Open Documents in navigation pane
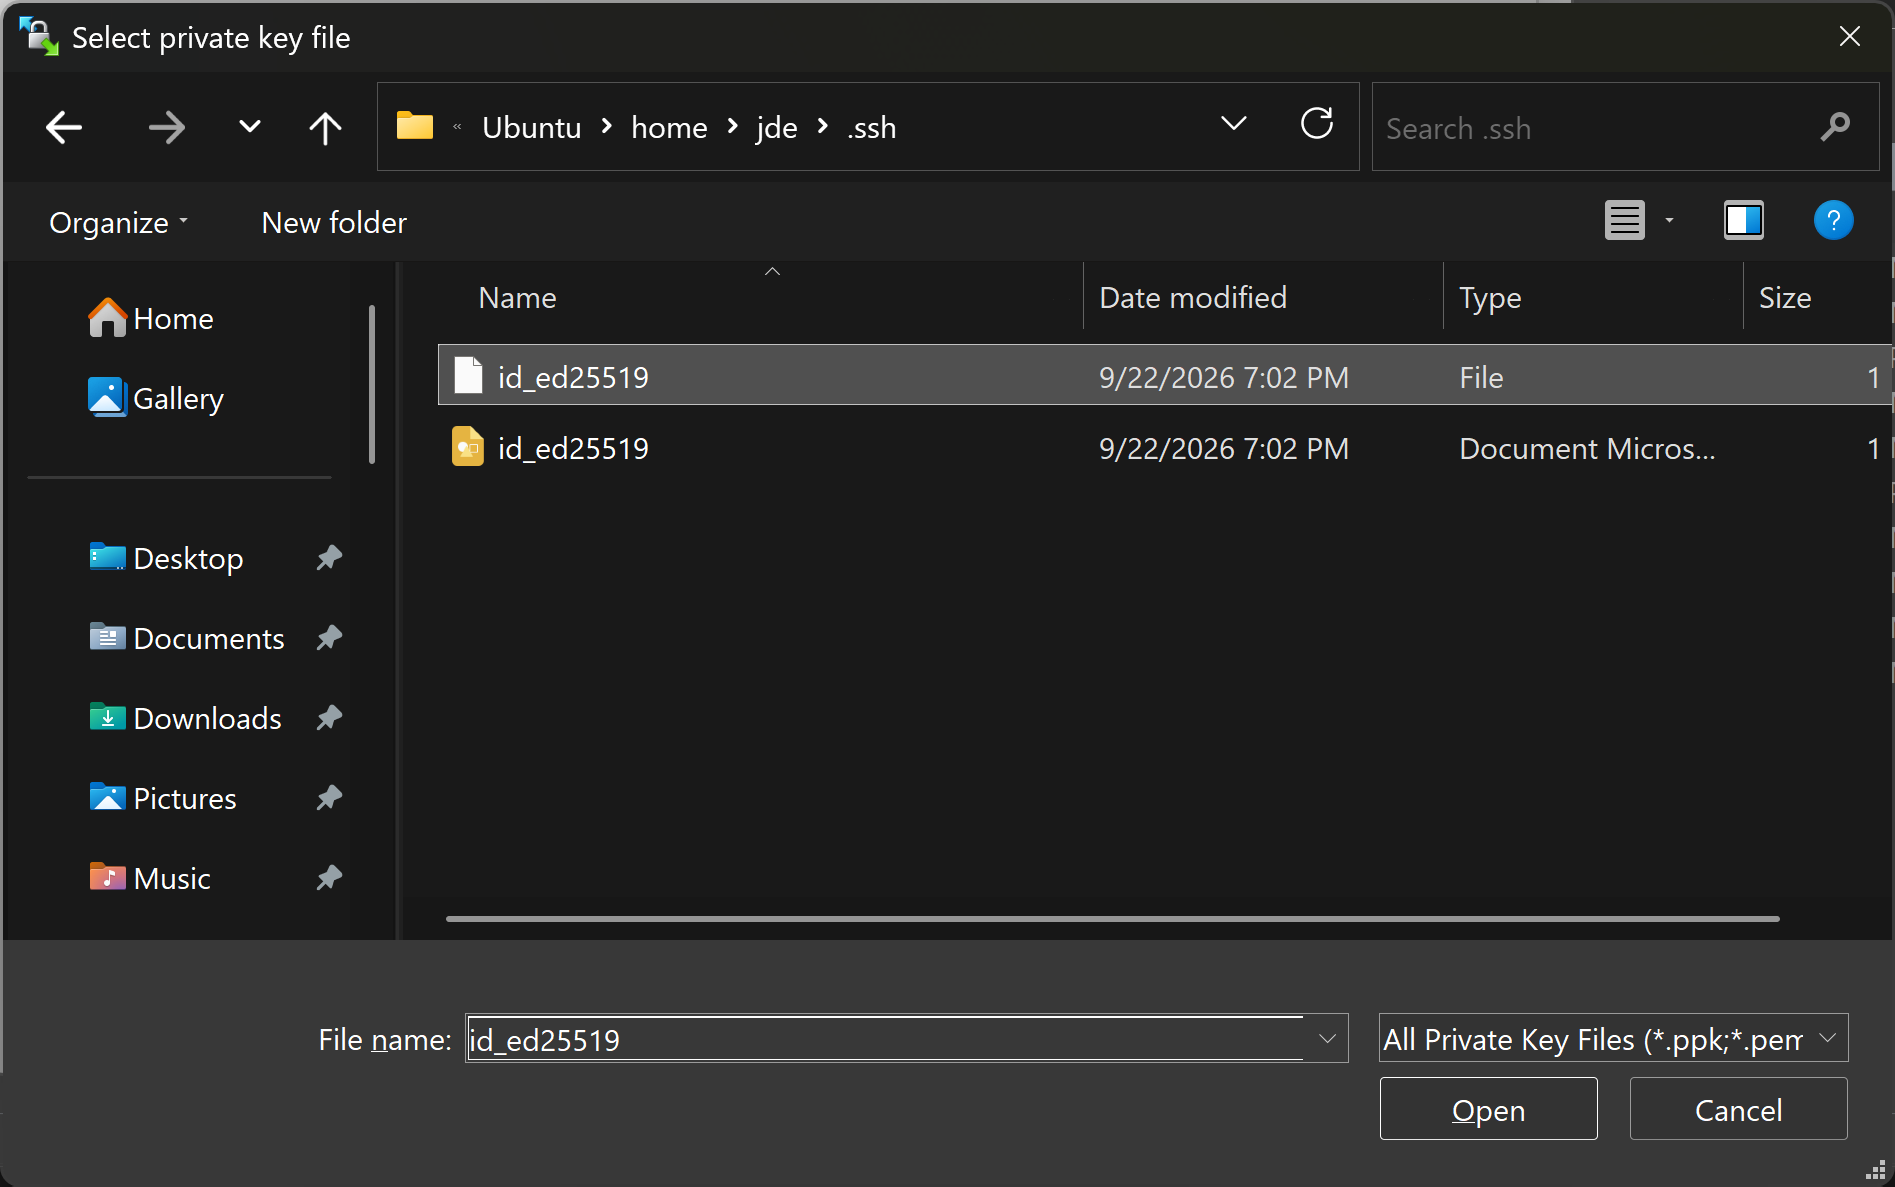Image resolution: width=1895 pixels, height=1187 pixels. tap(187, 638)
